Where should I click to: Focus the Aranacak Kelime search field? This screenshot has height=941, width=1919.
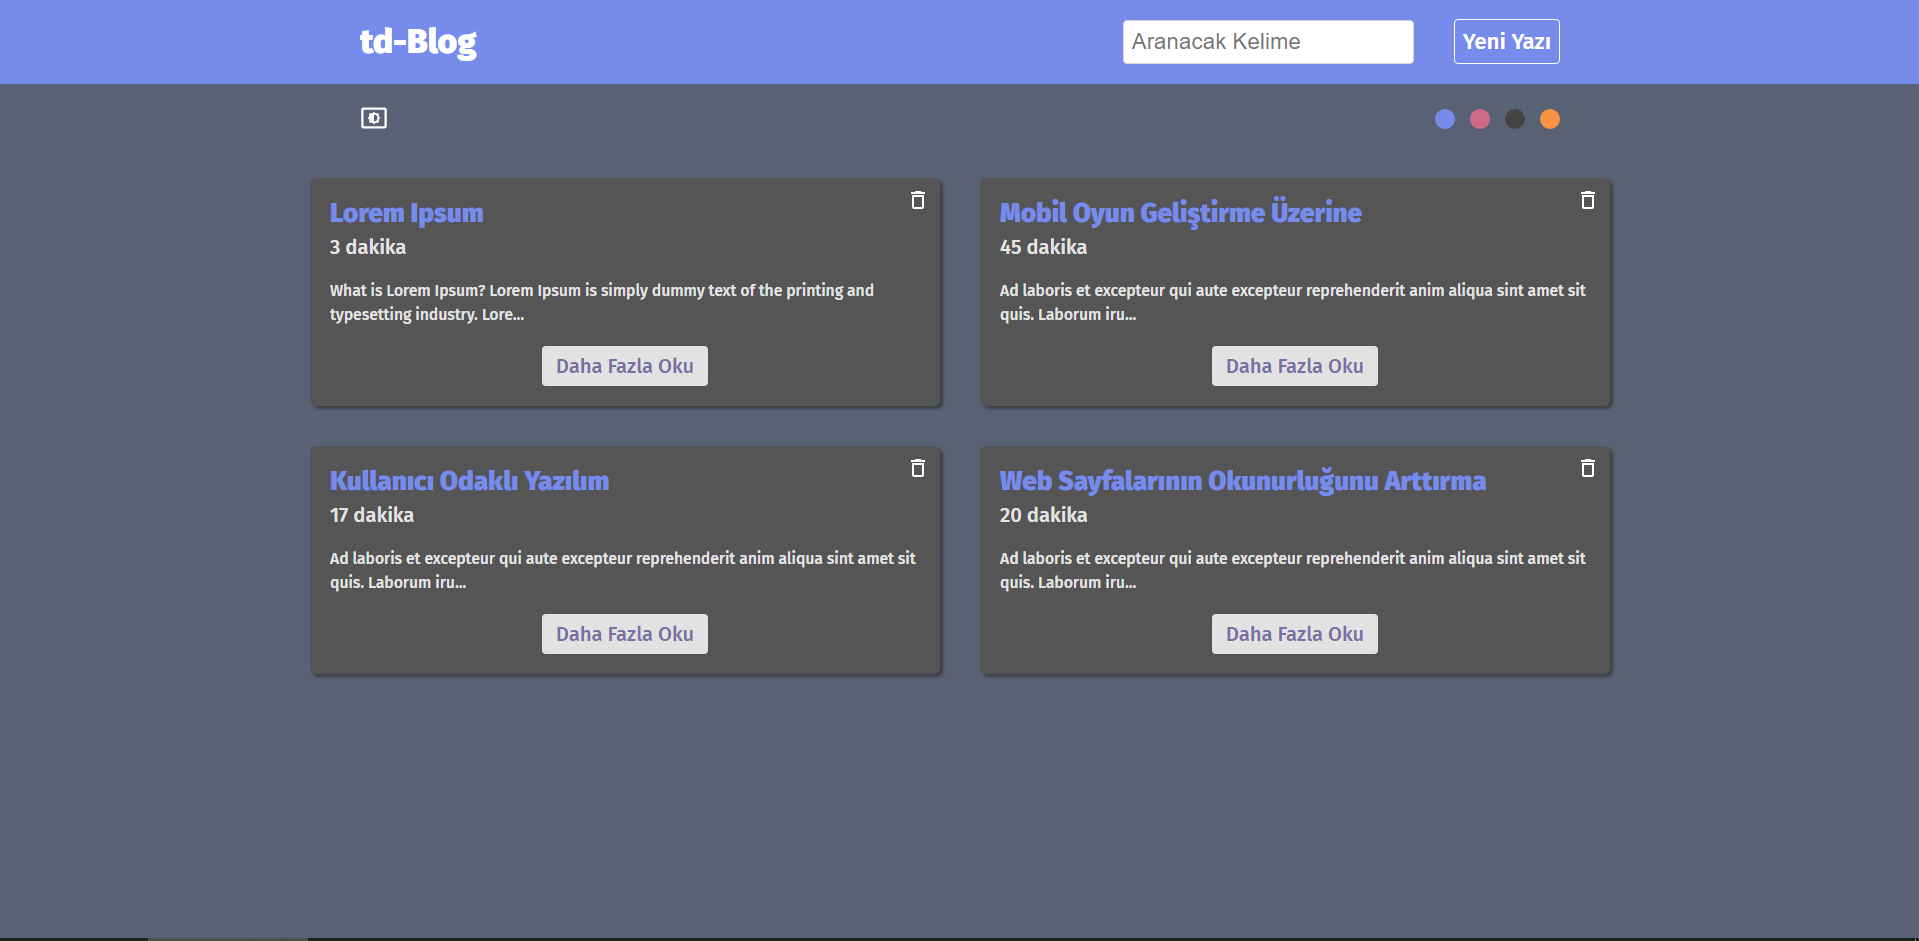(1268, 42)
